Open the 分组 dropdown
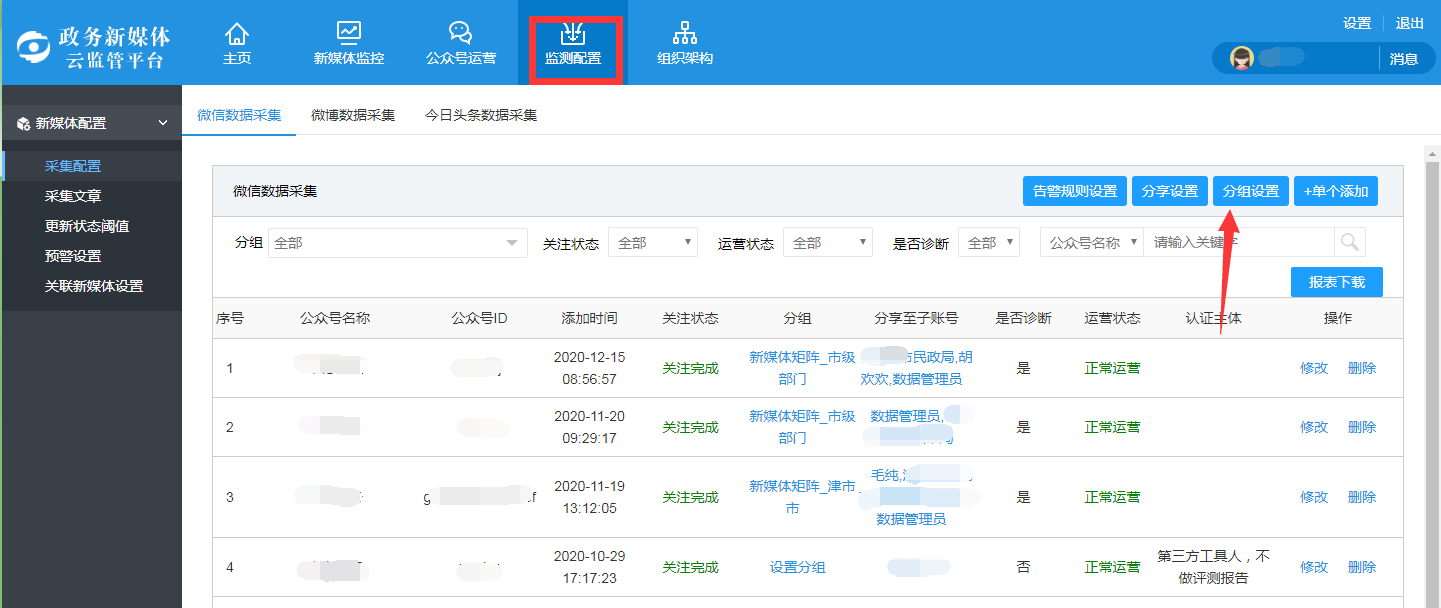The height and width of the screenshot is (608, 1441). point(397,243)
